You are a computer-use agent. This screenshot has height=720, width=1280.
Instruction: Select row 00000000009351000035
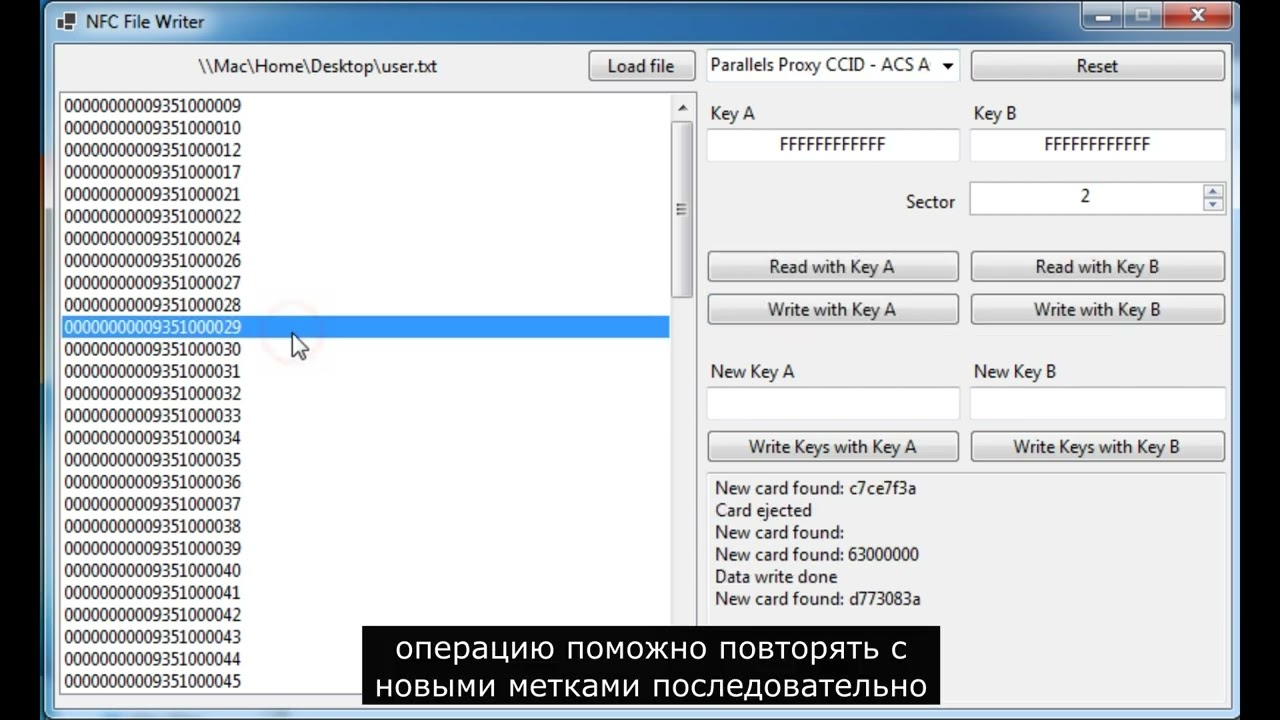point(365,460)
